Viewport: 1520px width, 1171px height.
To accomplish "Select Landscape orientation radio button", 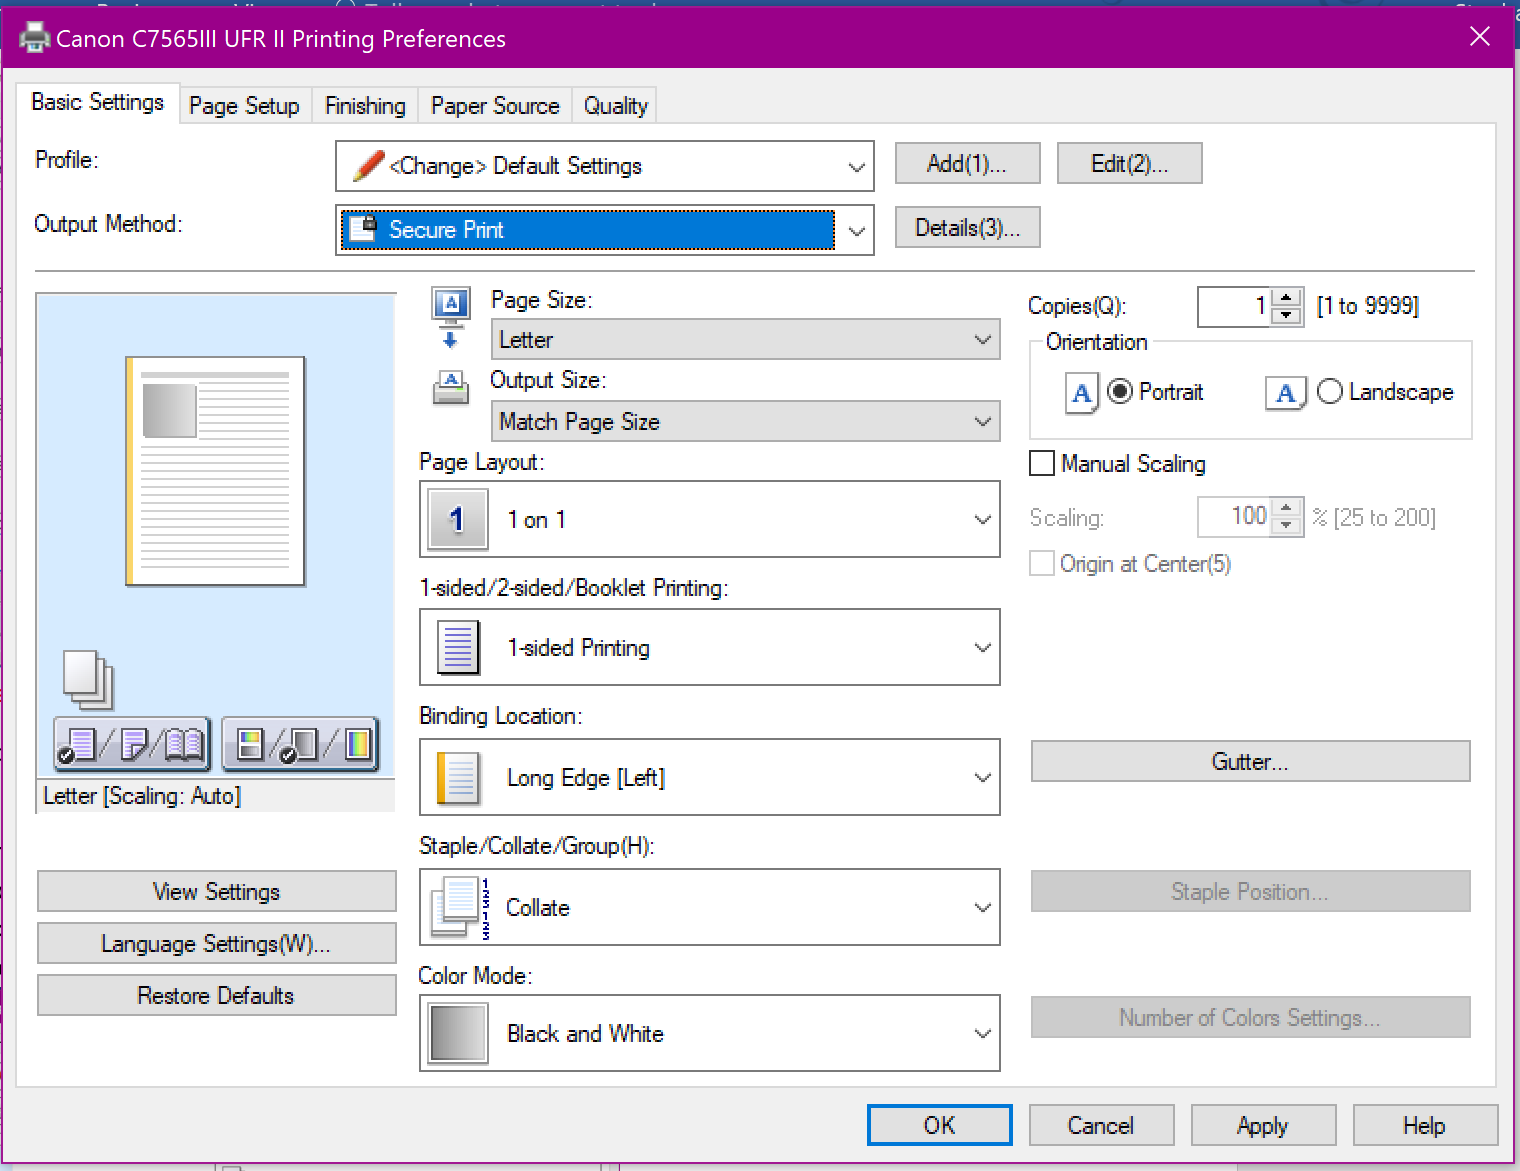I will click(1330, 391).
